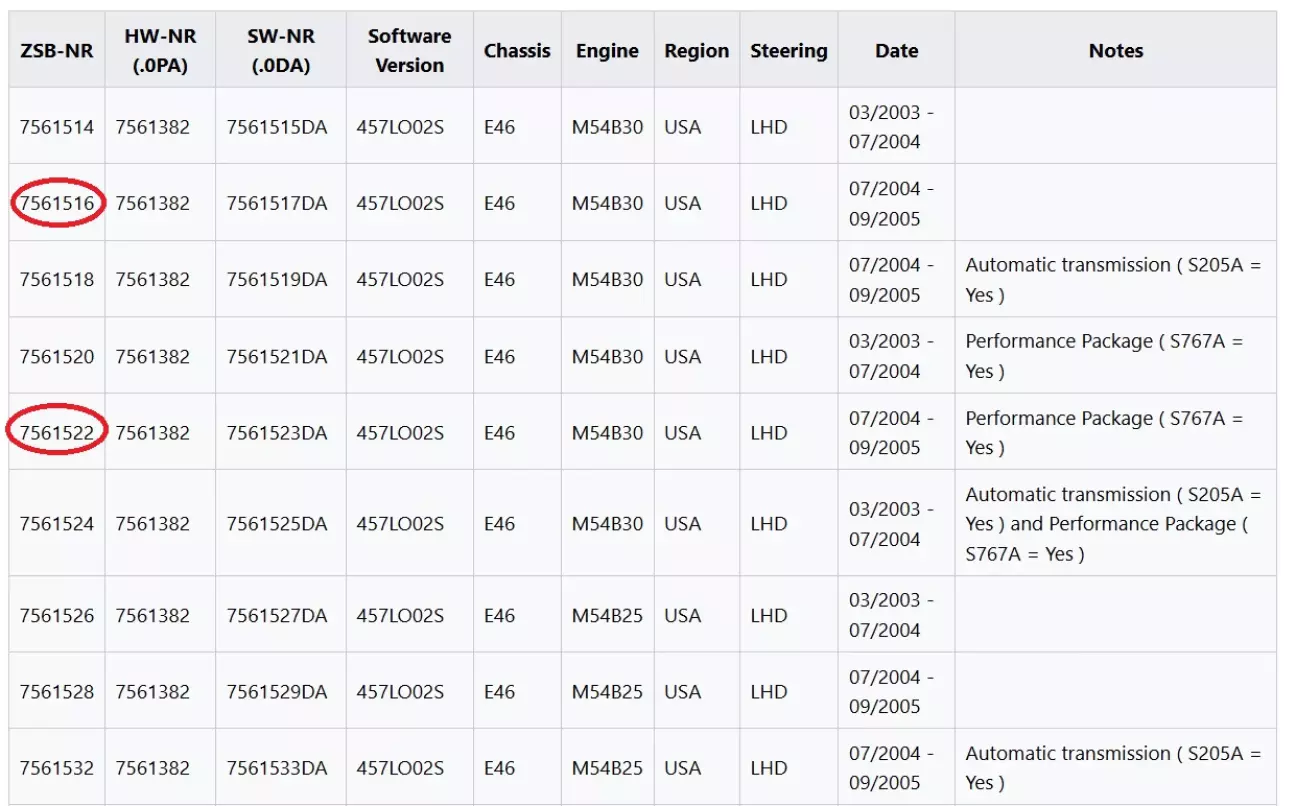Image resolution: width=1296 pixels, height=806 pixels.
Task: Click the SW-NR cell 7561533DA
Action: [x=277, y=769]
